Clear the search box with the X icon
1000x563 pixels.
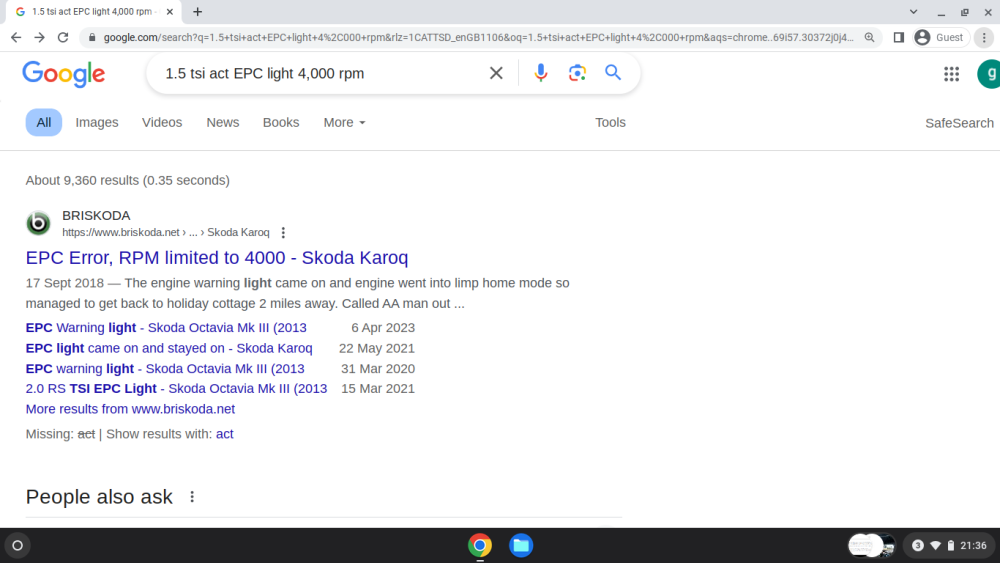pyautogui.click(x=496, y=73)
